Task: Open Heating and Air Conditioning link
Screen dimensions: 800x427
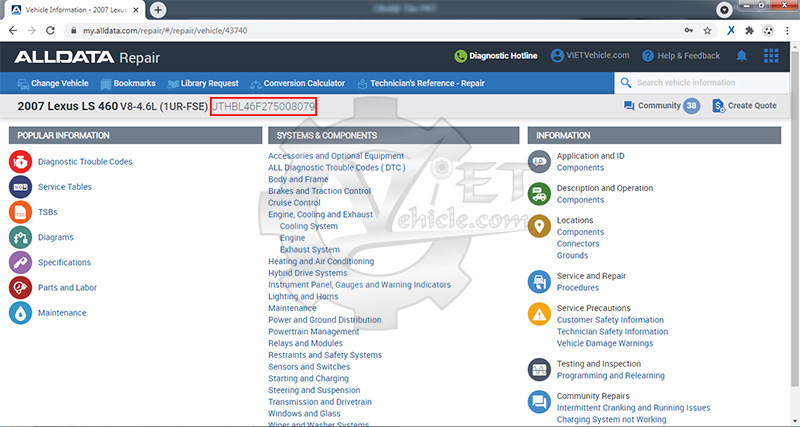Action: (321, 261)
